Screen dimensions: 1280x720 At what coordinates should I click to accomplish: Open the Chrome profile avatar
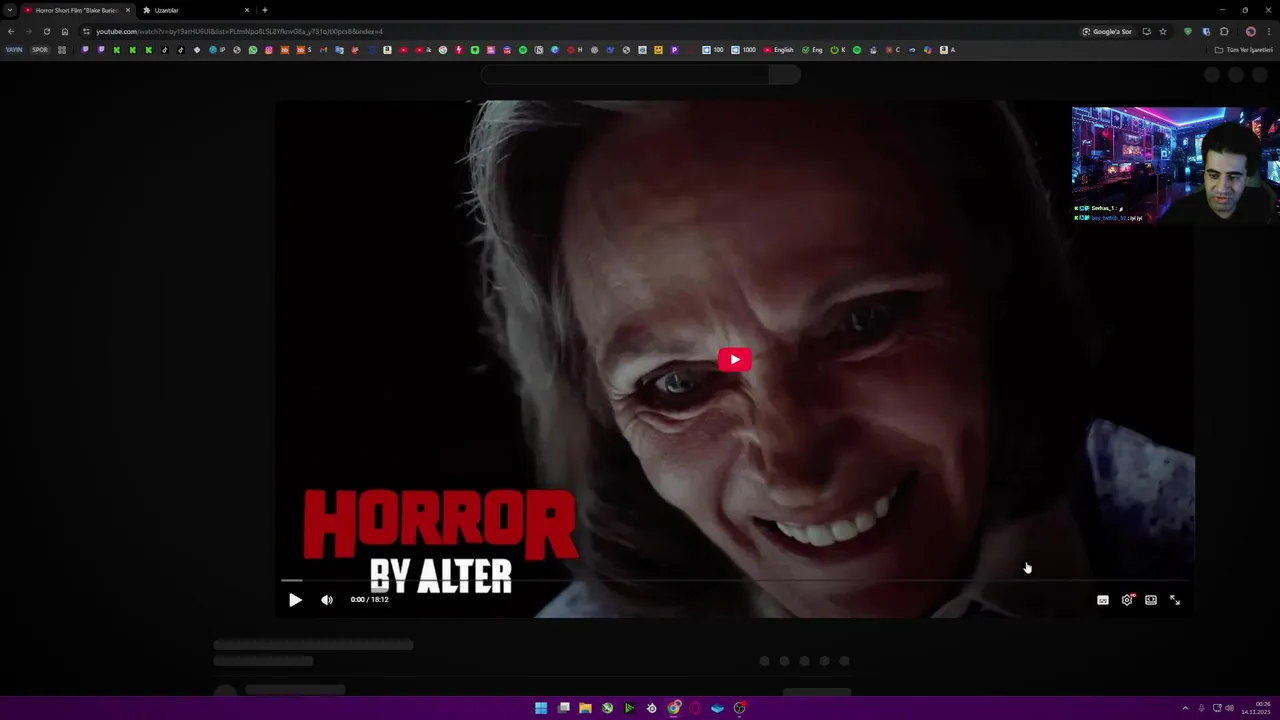coord(1250,31)
